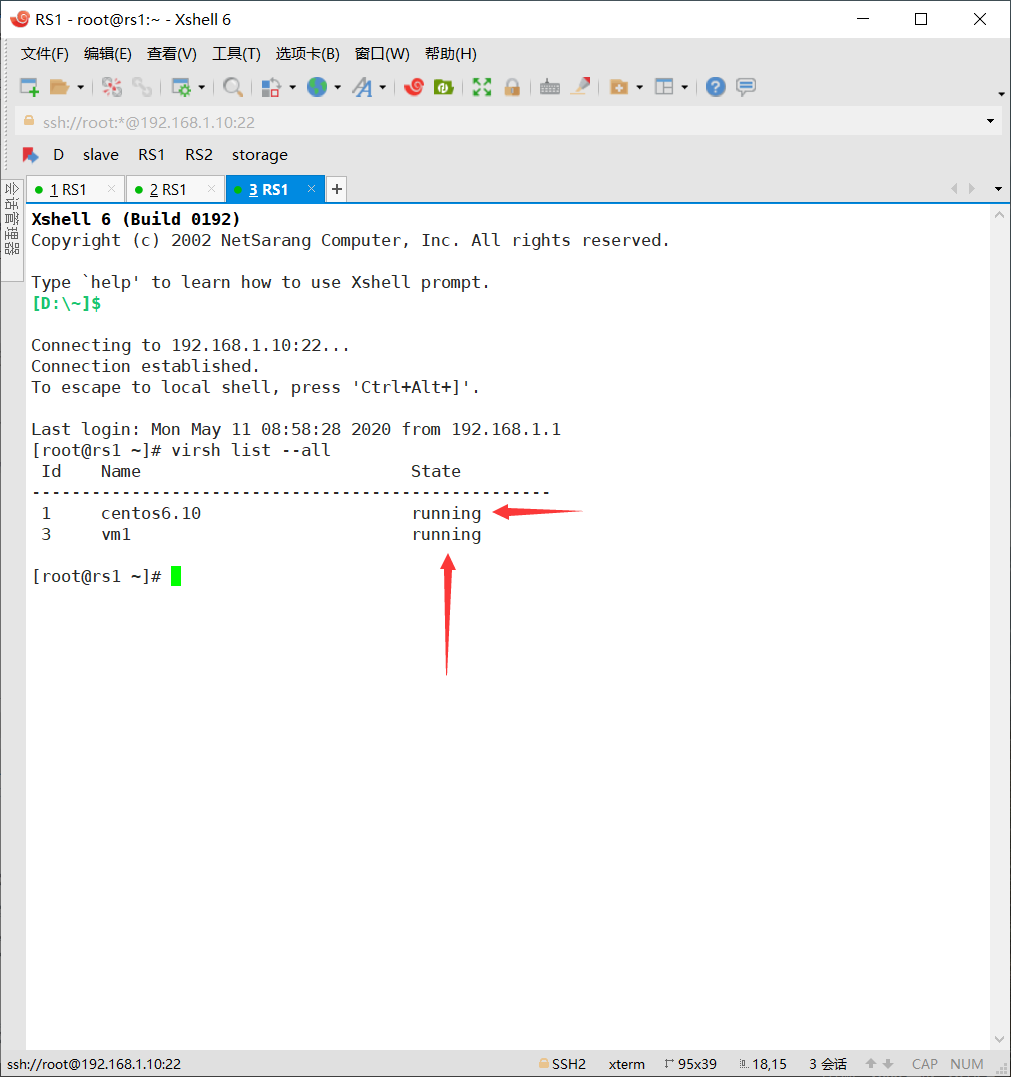
Task: Open the tab list dropdown arrow
Action: pyautogui.click(x=999, y=189)
